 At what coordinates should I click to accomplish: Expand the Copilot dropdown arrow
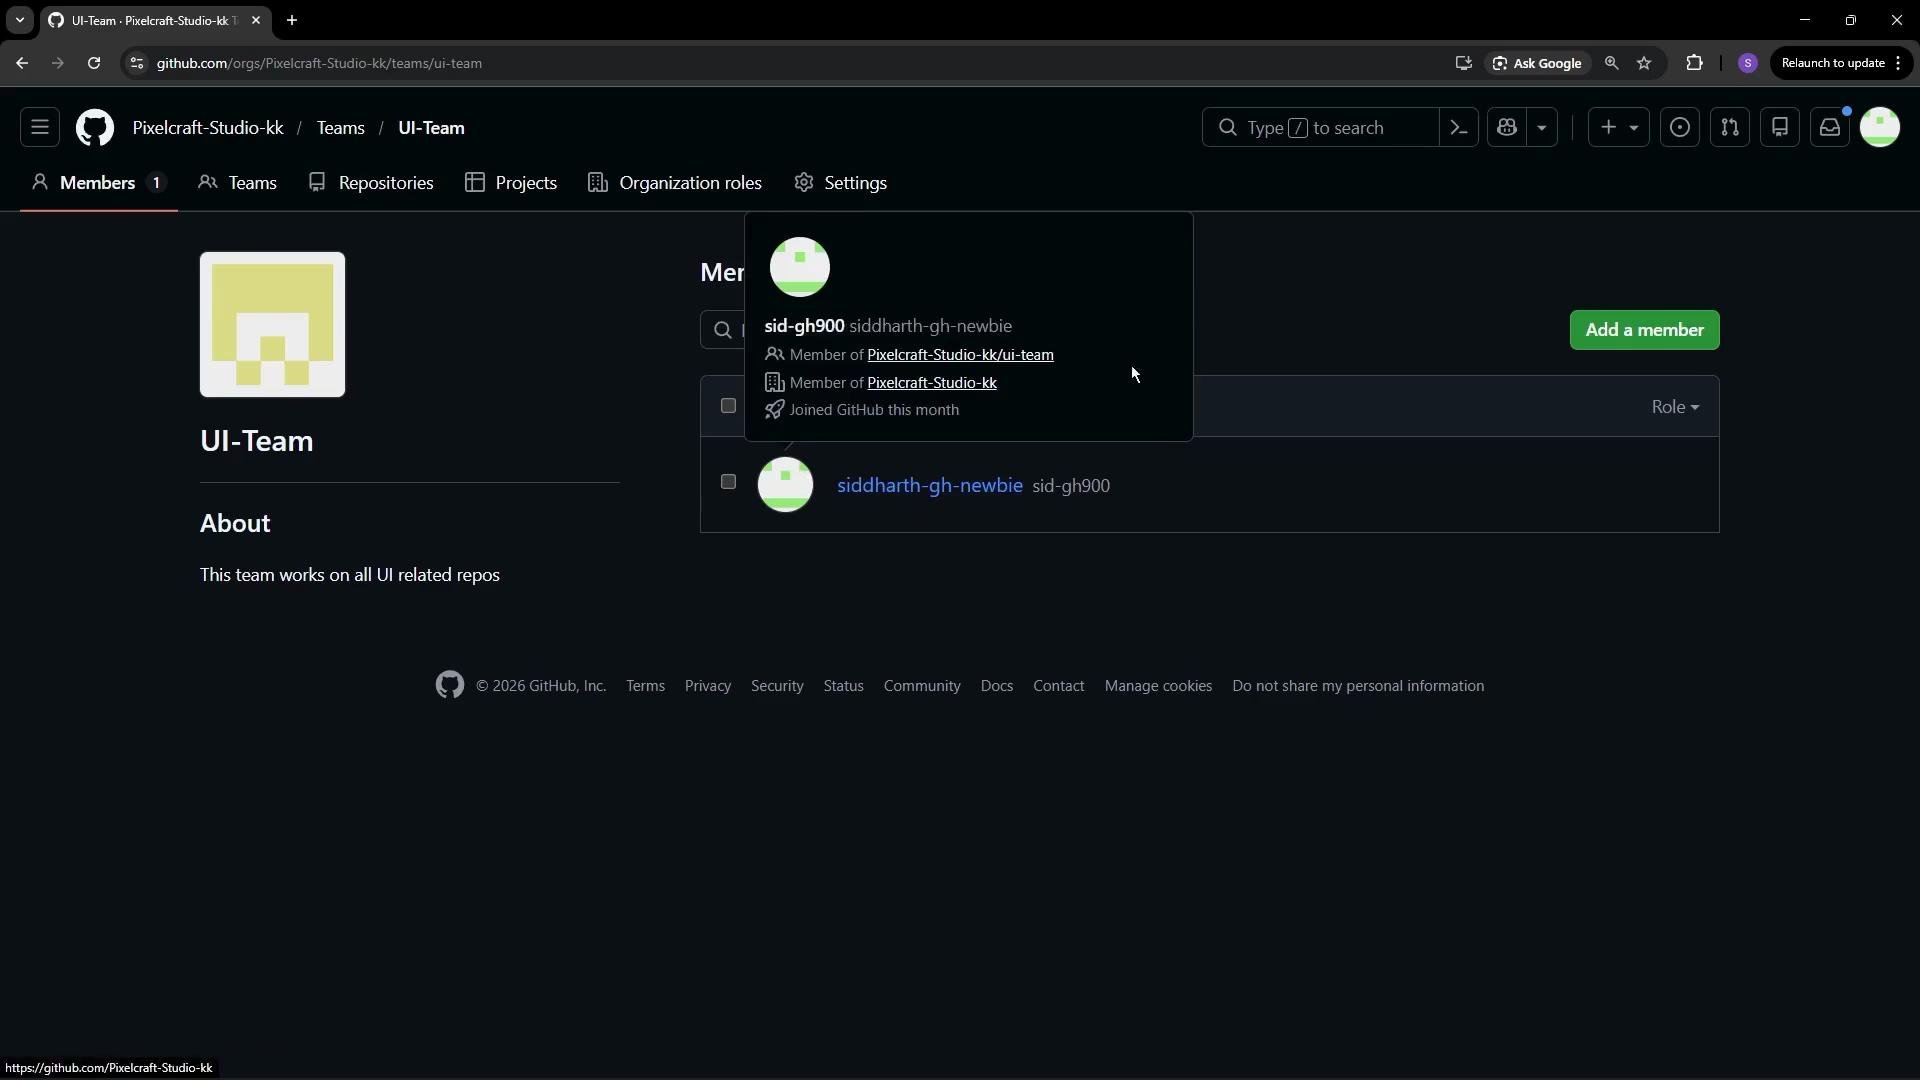point(1542,128)
